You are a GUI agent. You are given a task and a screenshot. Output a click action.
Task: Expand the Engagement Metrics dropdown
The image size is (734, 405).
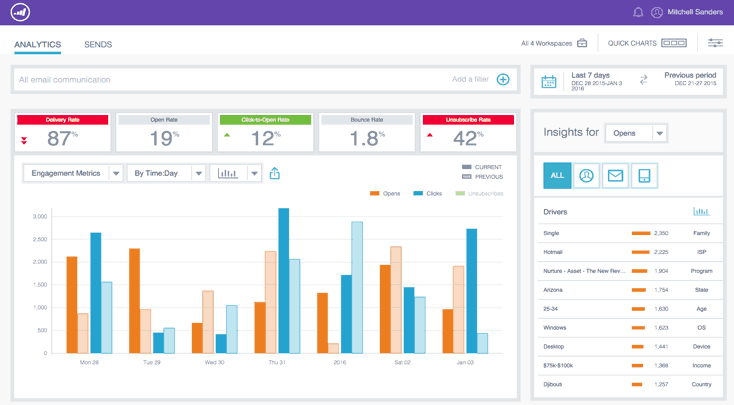[x=73, y=173]
